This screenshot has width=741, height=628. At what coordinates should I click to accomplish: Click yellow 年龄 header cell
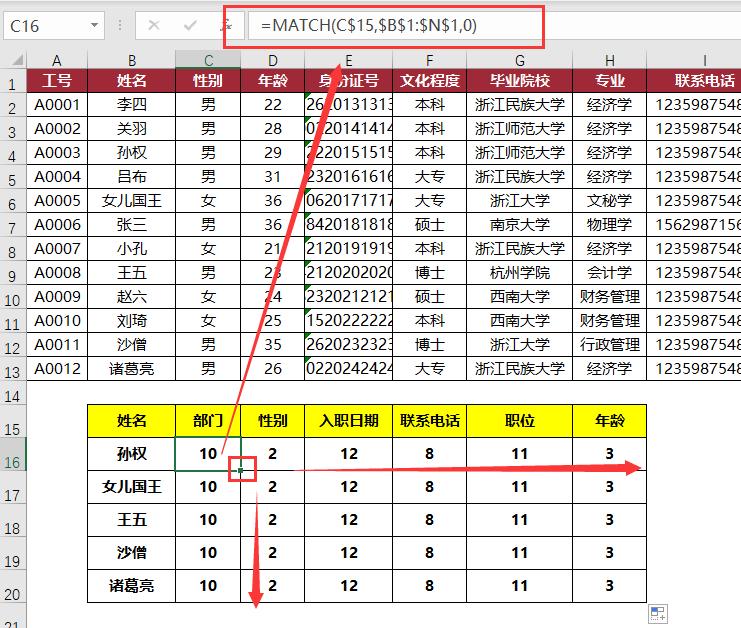tap(609, 421)
